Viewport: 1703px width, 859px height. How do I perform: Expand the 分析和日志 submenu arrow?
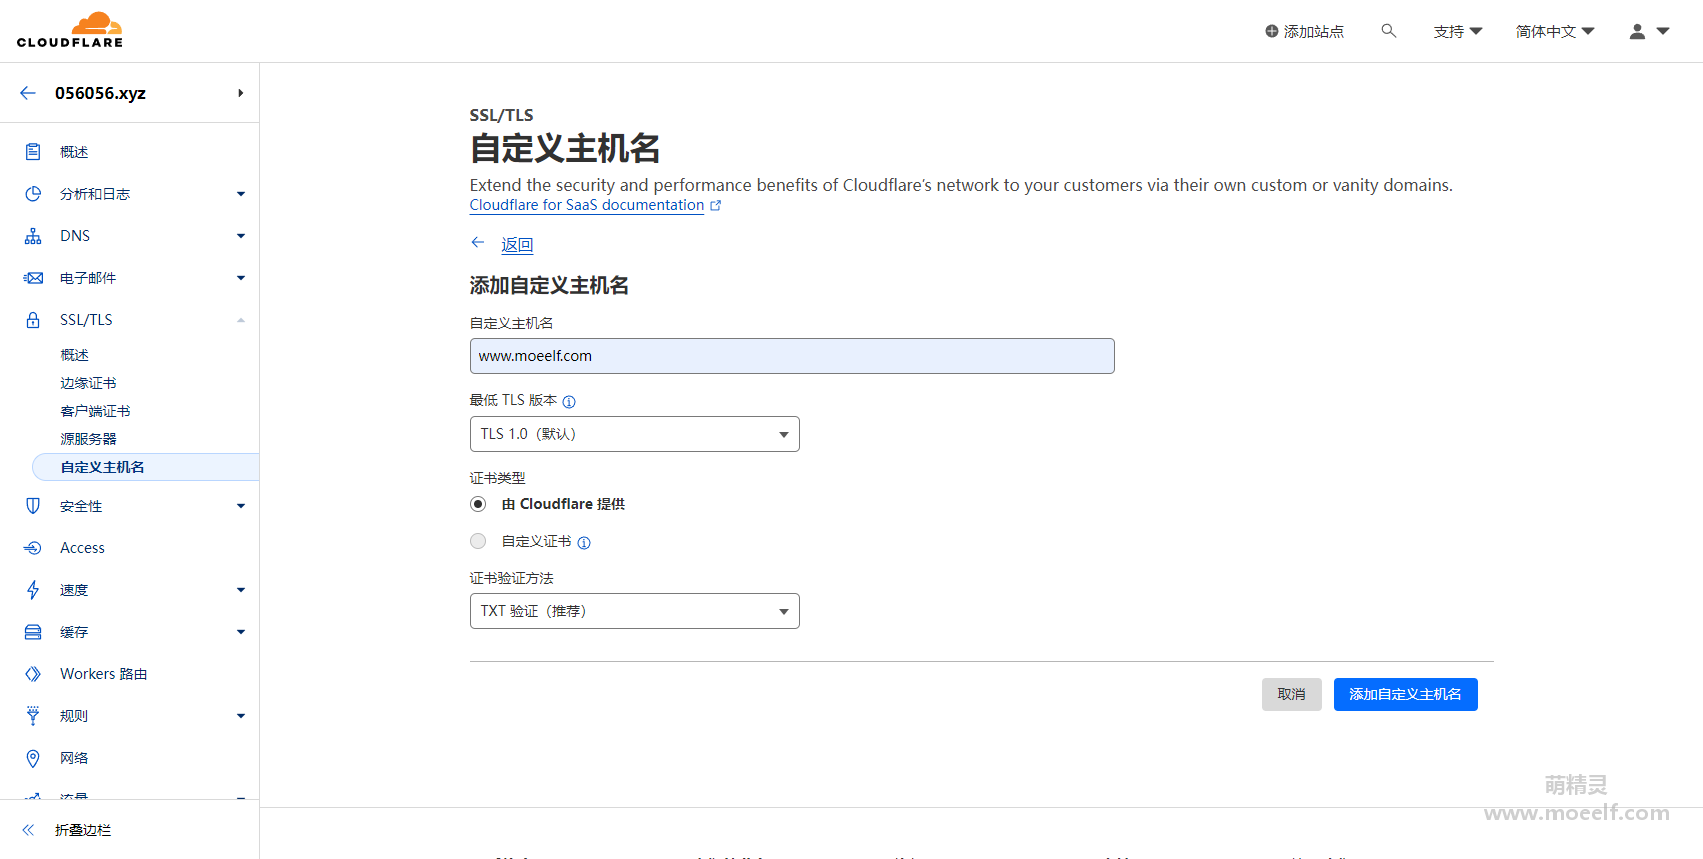(241, 194)
